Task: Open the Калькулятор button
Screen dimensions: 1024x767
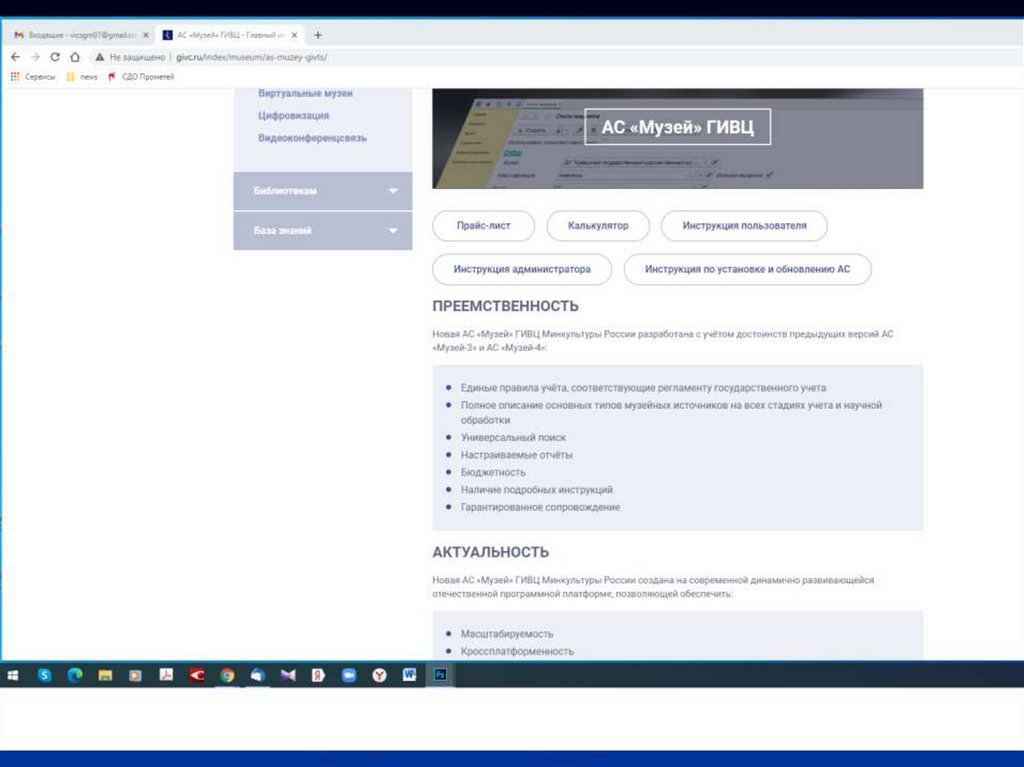Action: click(598, 226)
